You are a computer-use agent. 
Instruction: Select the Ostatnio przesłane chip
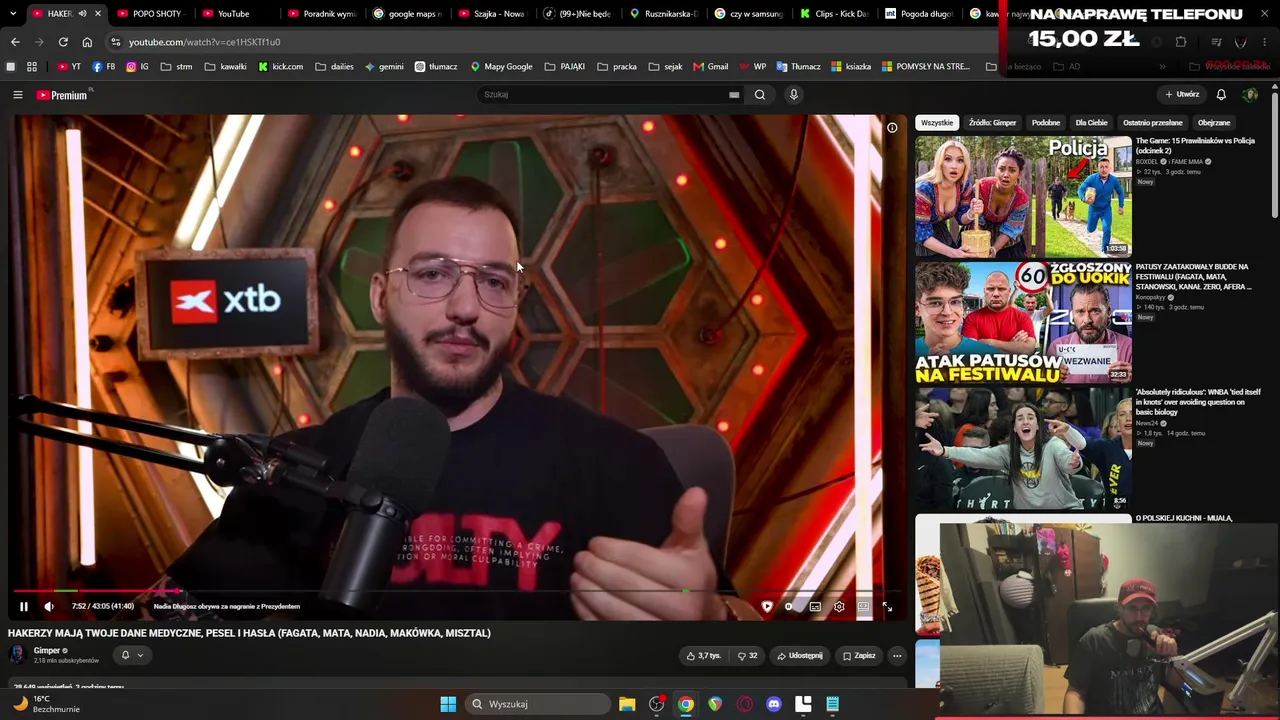(x=1153, y=123)
